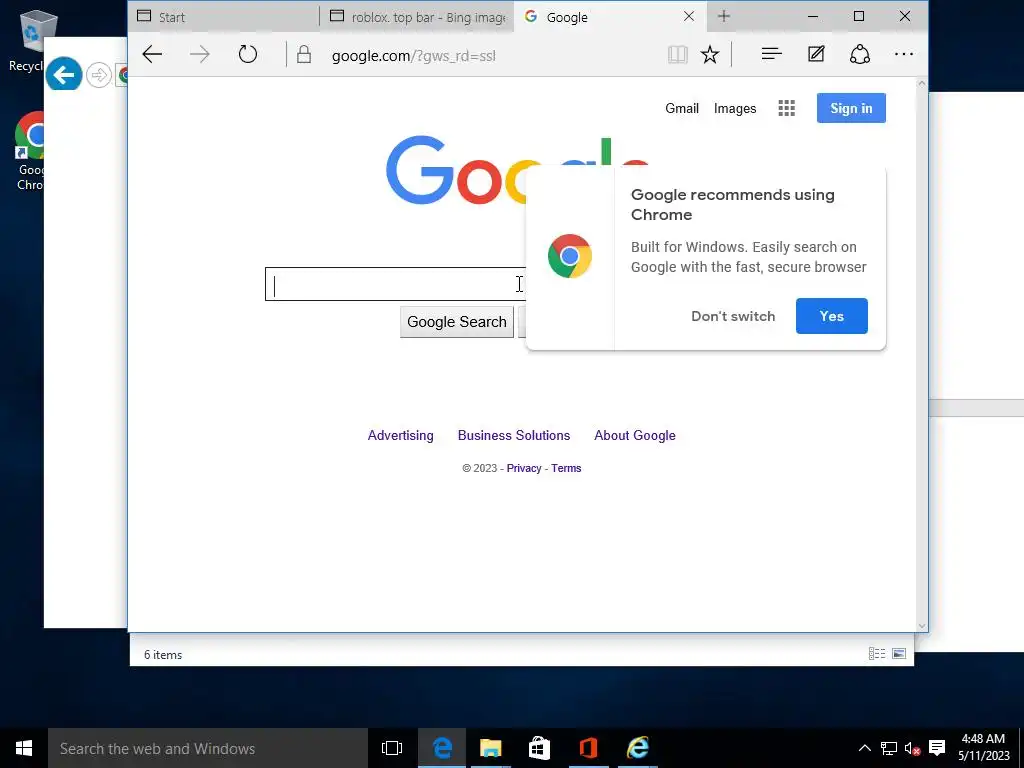Click Chrome logo in recommendation popup
This screenshot has width=1024, height=768.
569,256
